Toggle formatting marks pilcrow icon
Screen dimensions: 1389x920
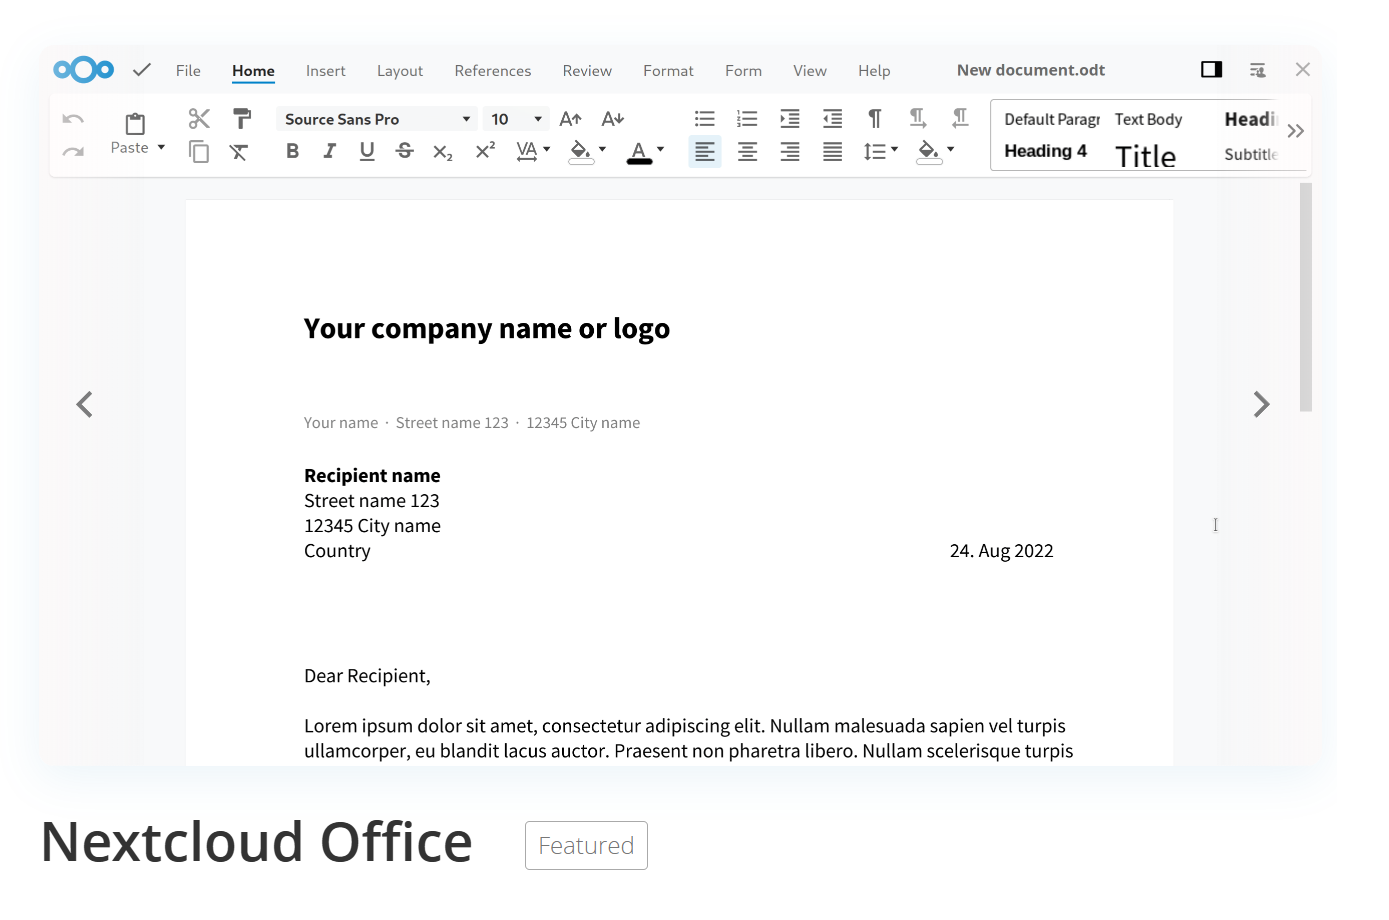pyautogui.click(x=875, y=119)
